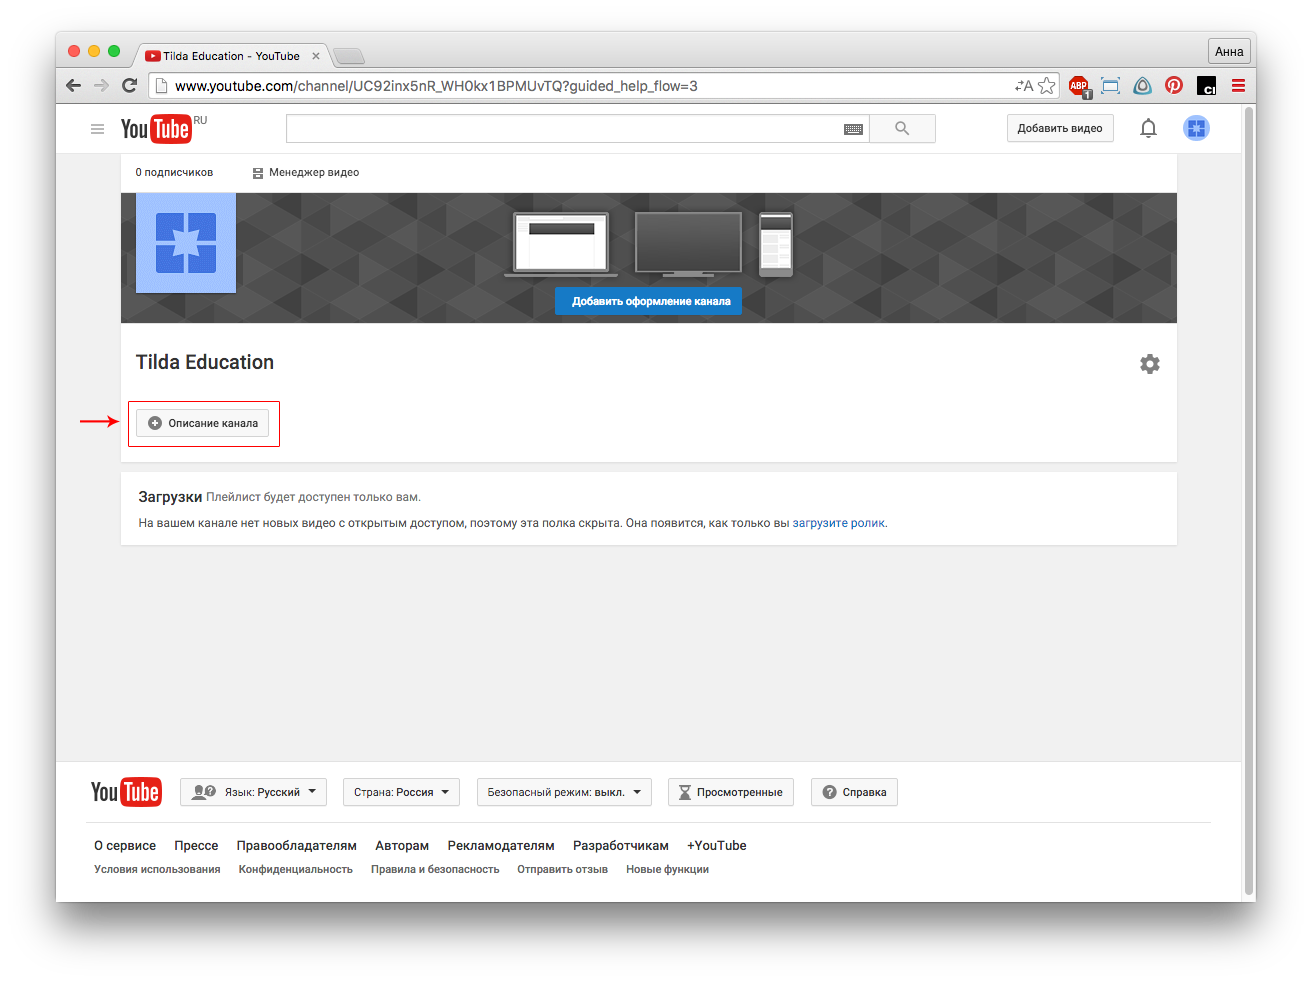Open the account avatar in header
Viewport: 1312px width, 982px height.
[x=1196, y=128]
